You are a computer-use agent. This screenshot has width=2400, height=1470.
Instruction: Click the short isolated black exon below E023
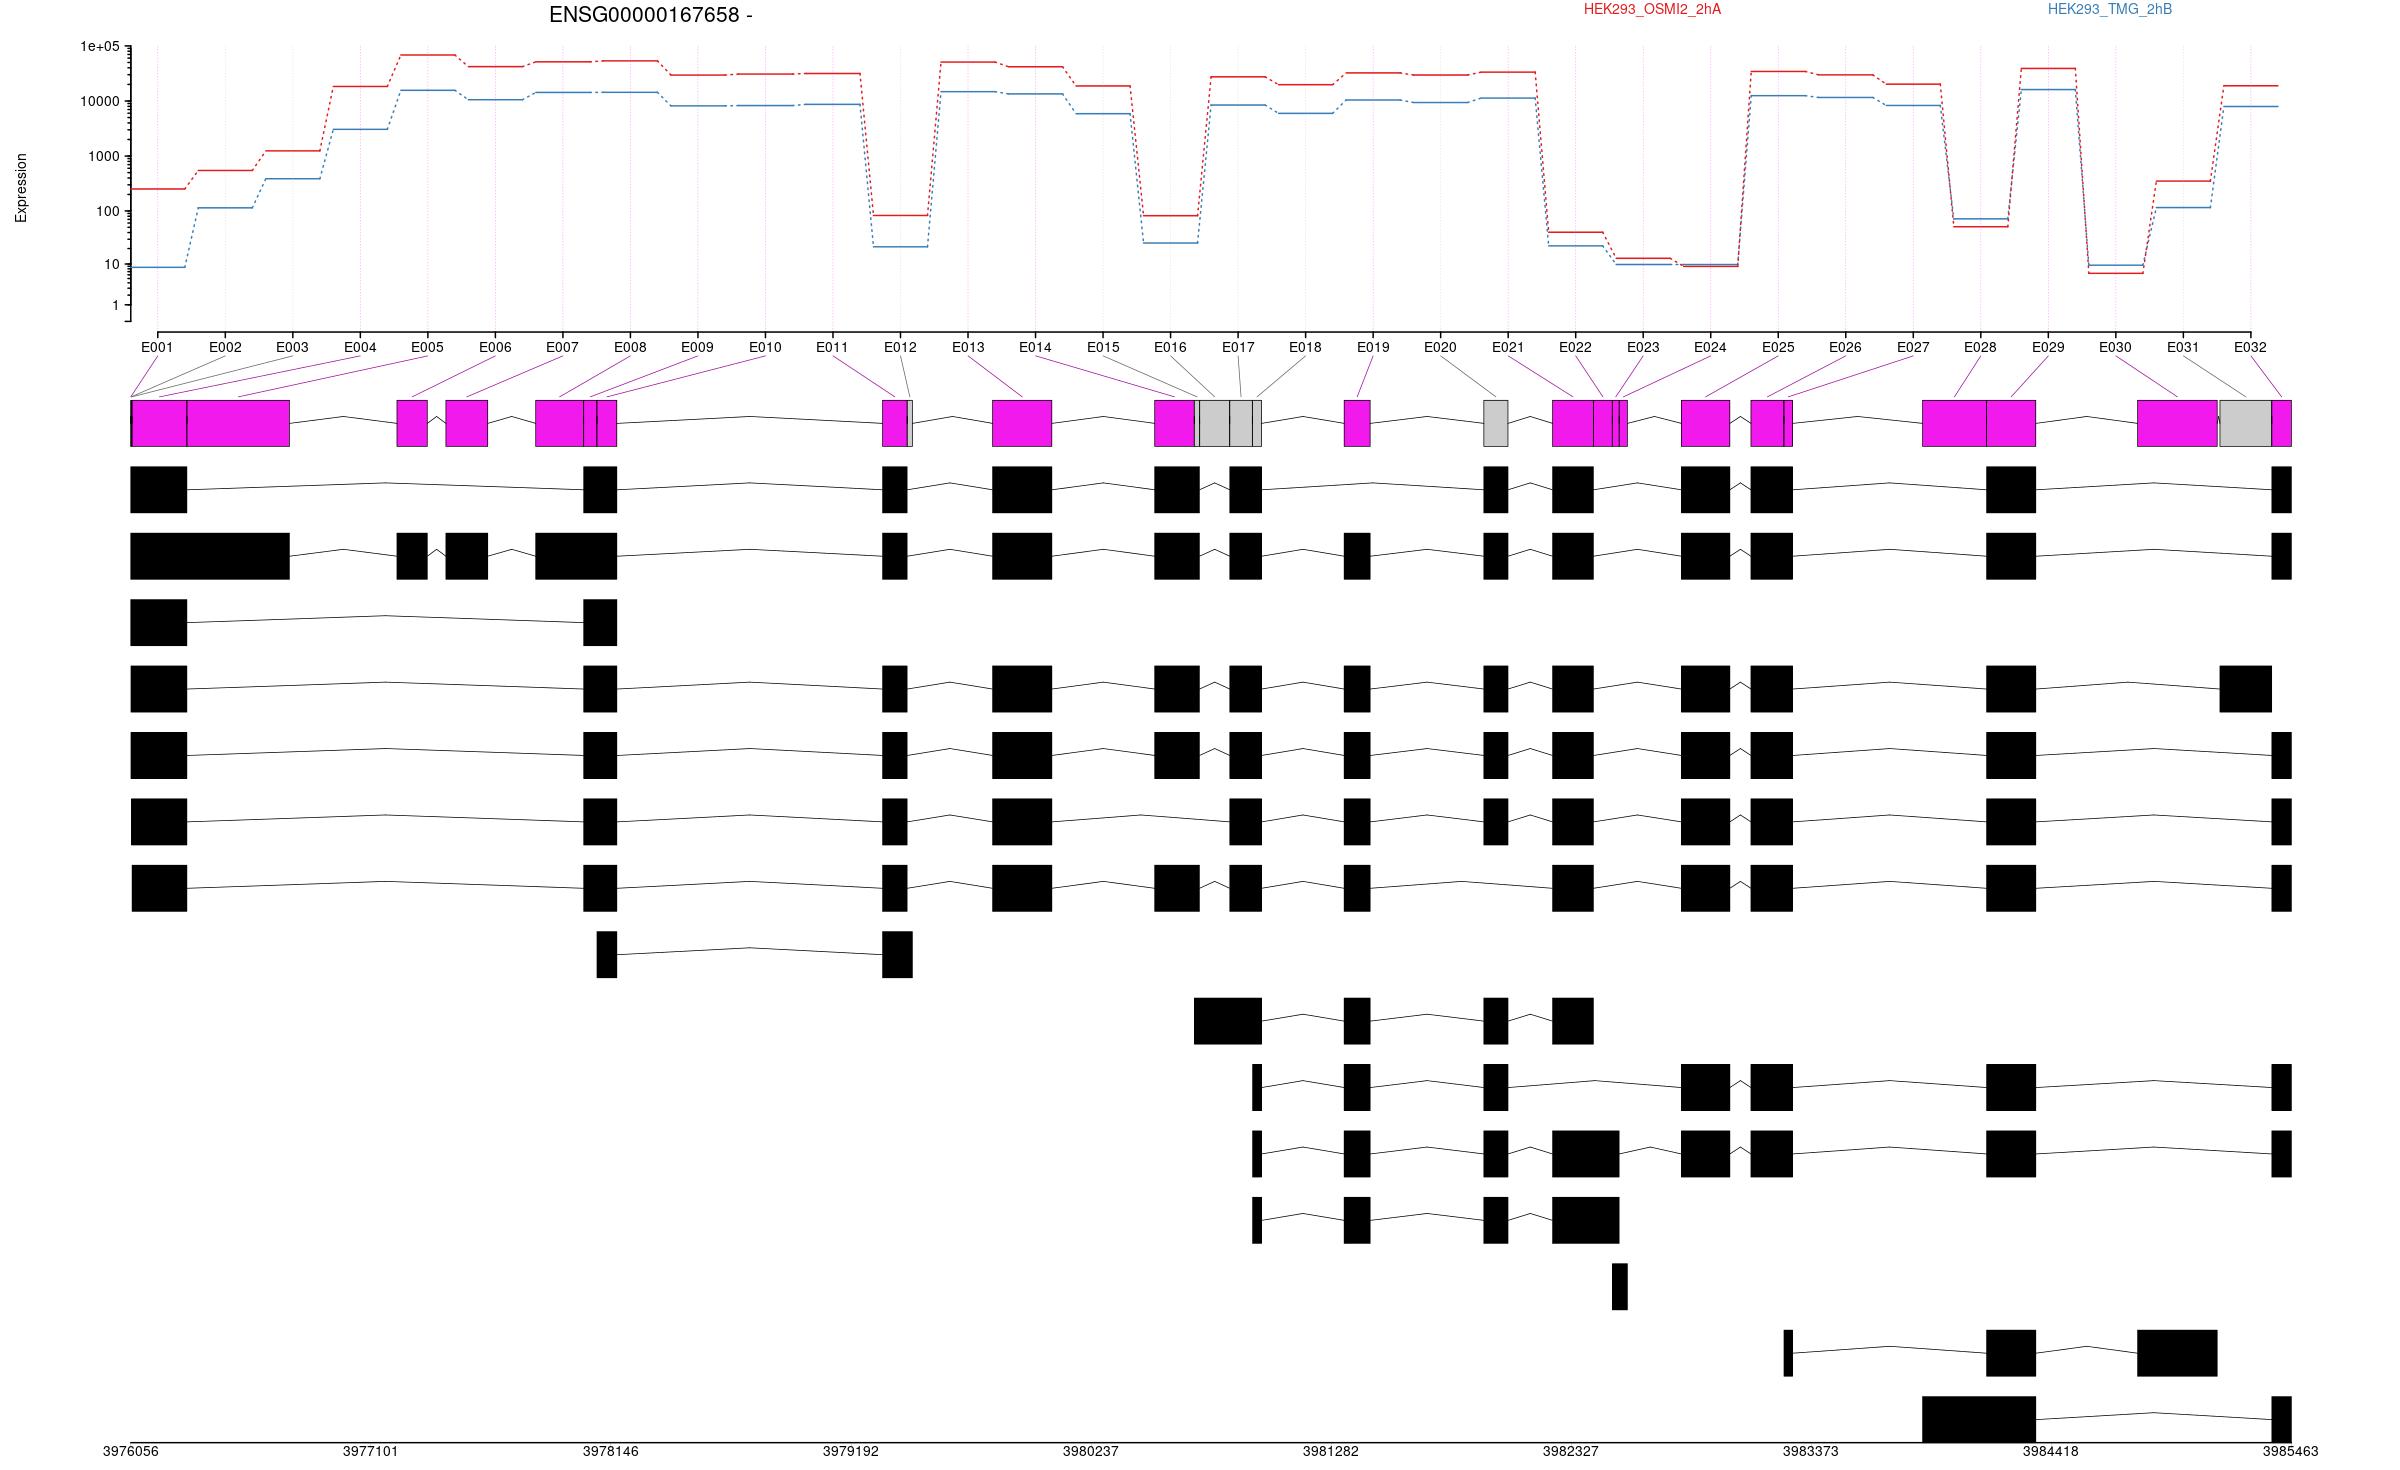coord(1619,1286)
